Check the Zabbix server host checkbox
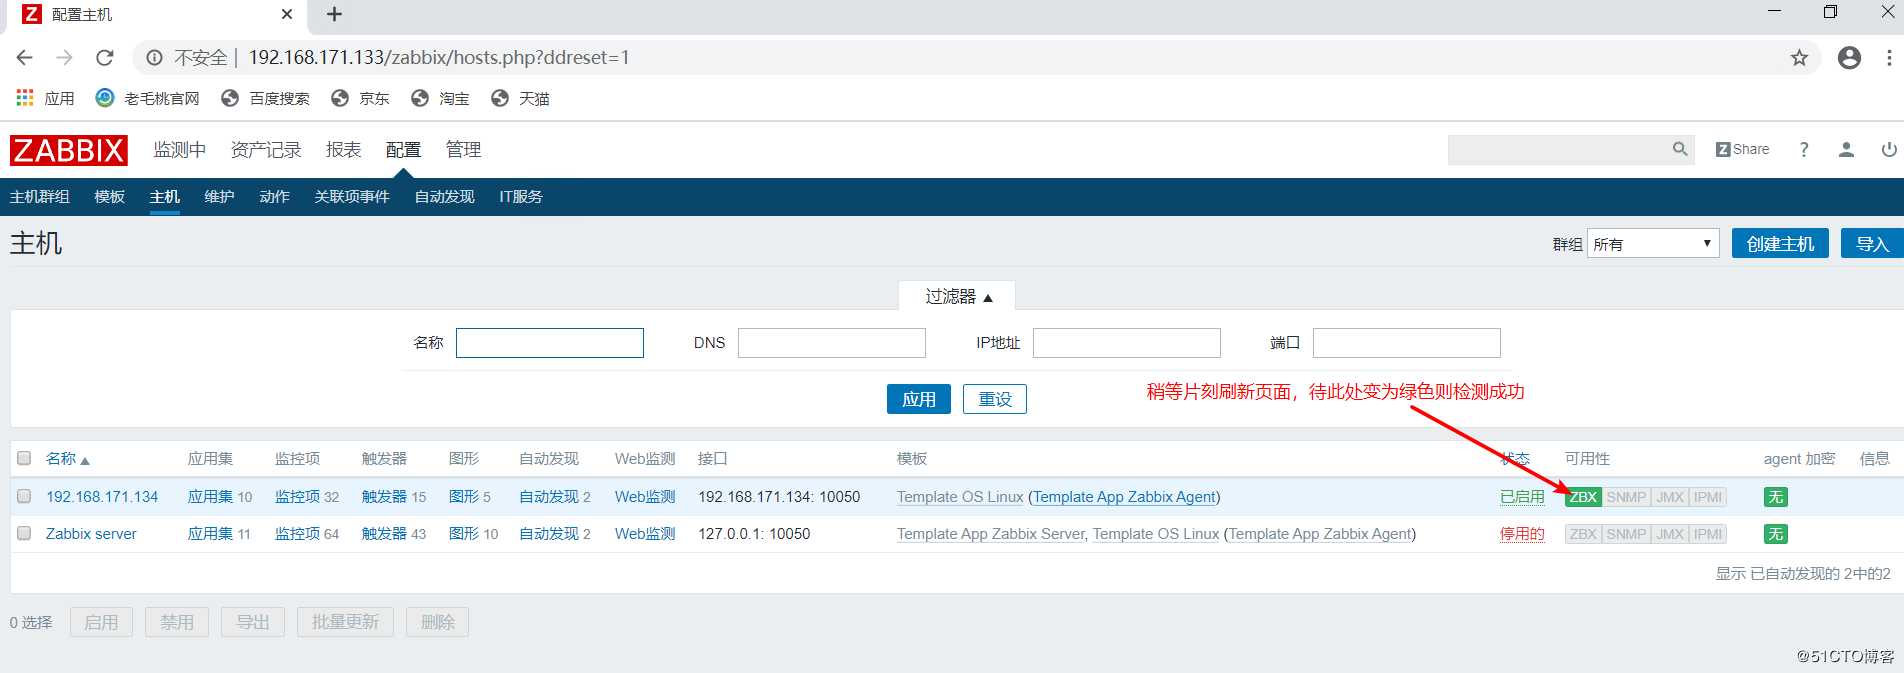The width and height of the screenshot is (1904, 673). click(x=24, y=533)
